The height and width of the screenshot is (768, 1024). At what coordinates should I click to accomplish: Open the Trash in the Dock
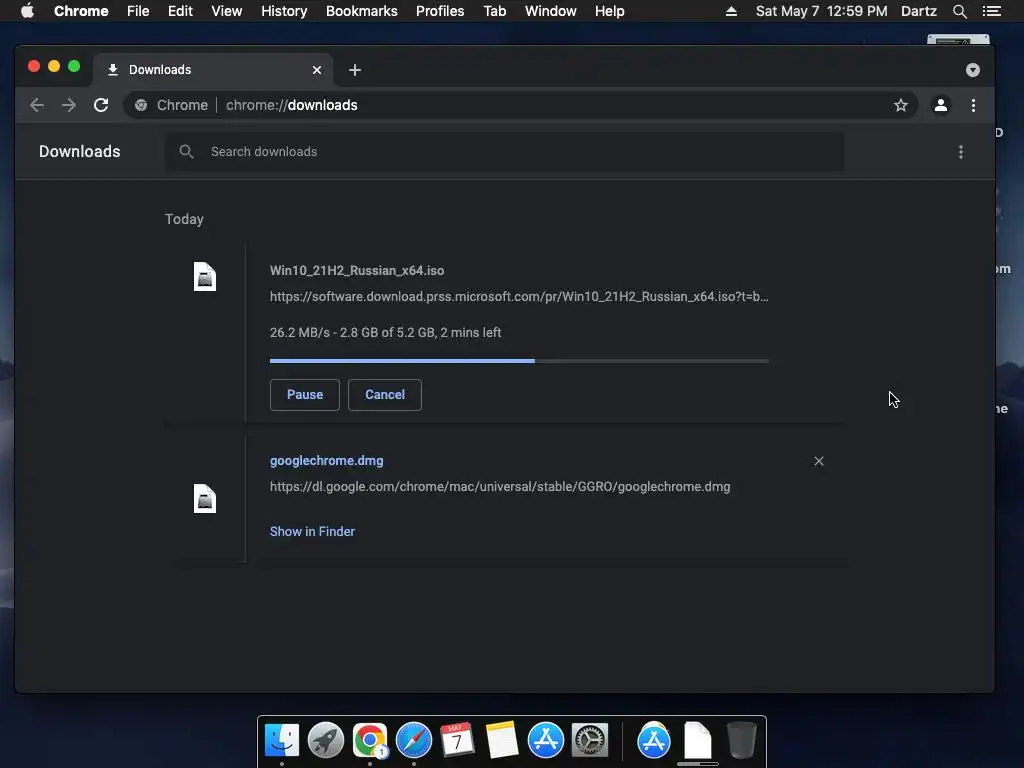(741, 740)
